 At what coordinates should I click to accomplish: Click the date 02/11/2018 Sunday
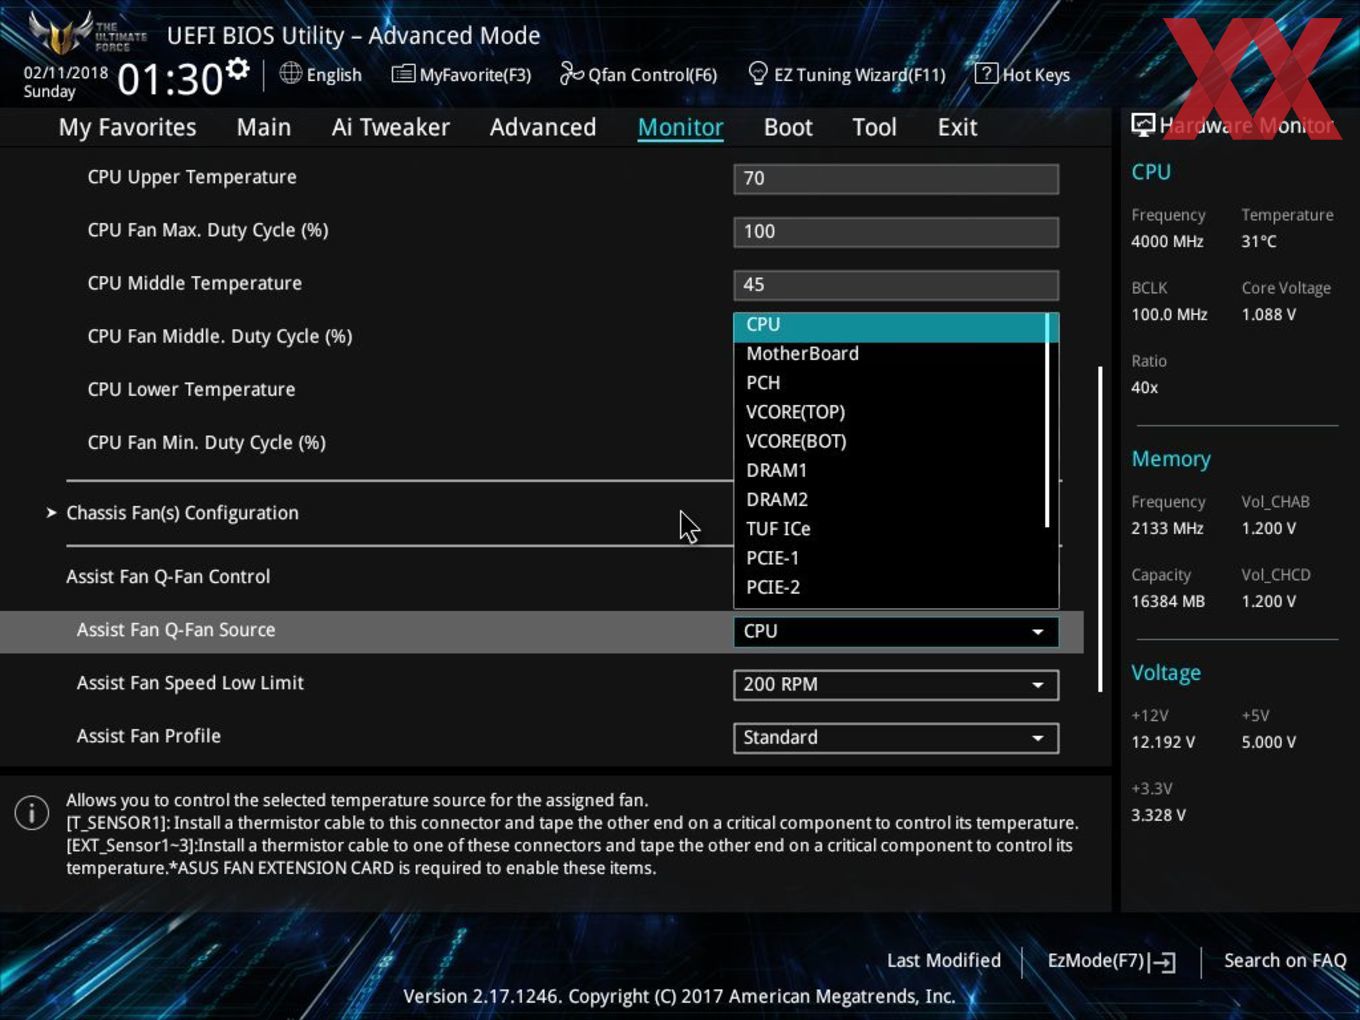65,82
